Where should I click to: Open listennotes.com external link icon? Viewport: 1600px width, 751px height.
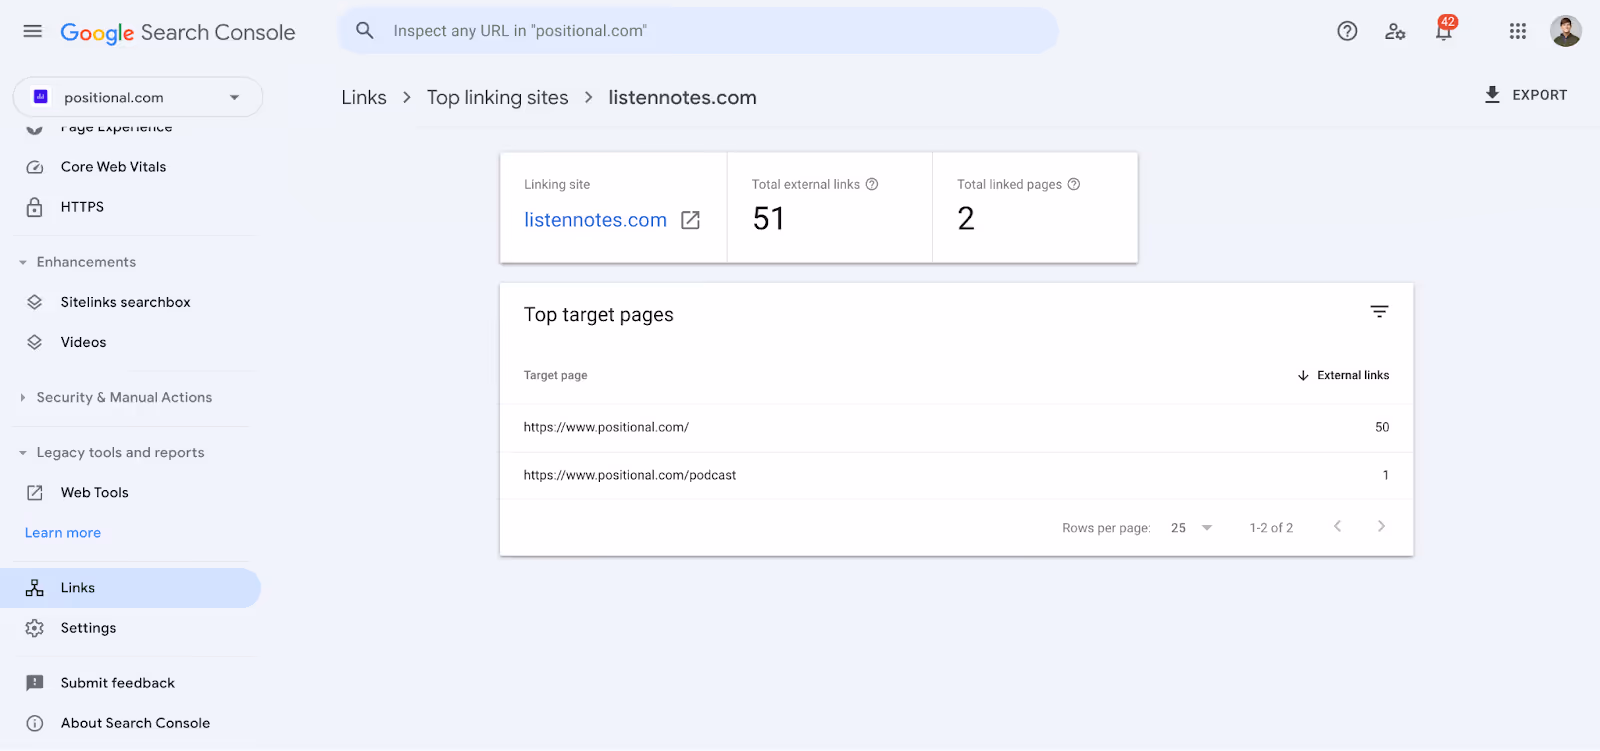click(690, 220)
